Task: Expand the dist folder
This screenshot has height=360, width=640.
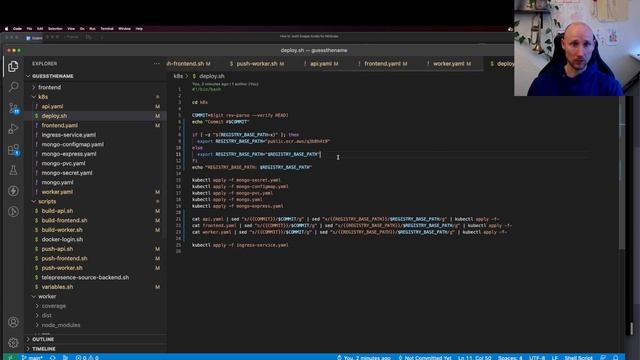Action: click(47, 316)
